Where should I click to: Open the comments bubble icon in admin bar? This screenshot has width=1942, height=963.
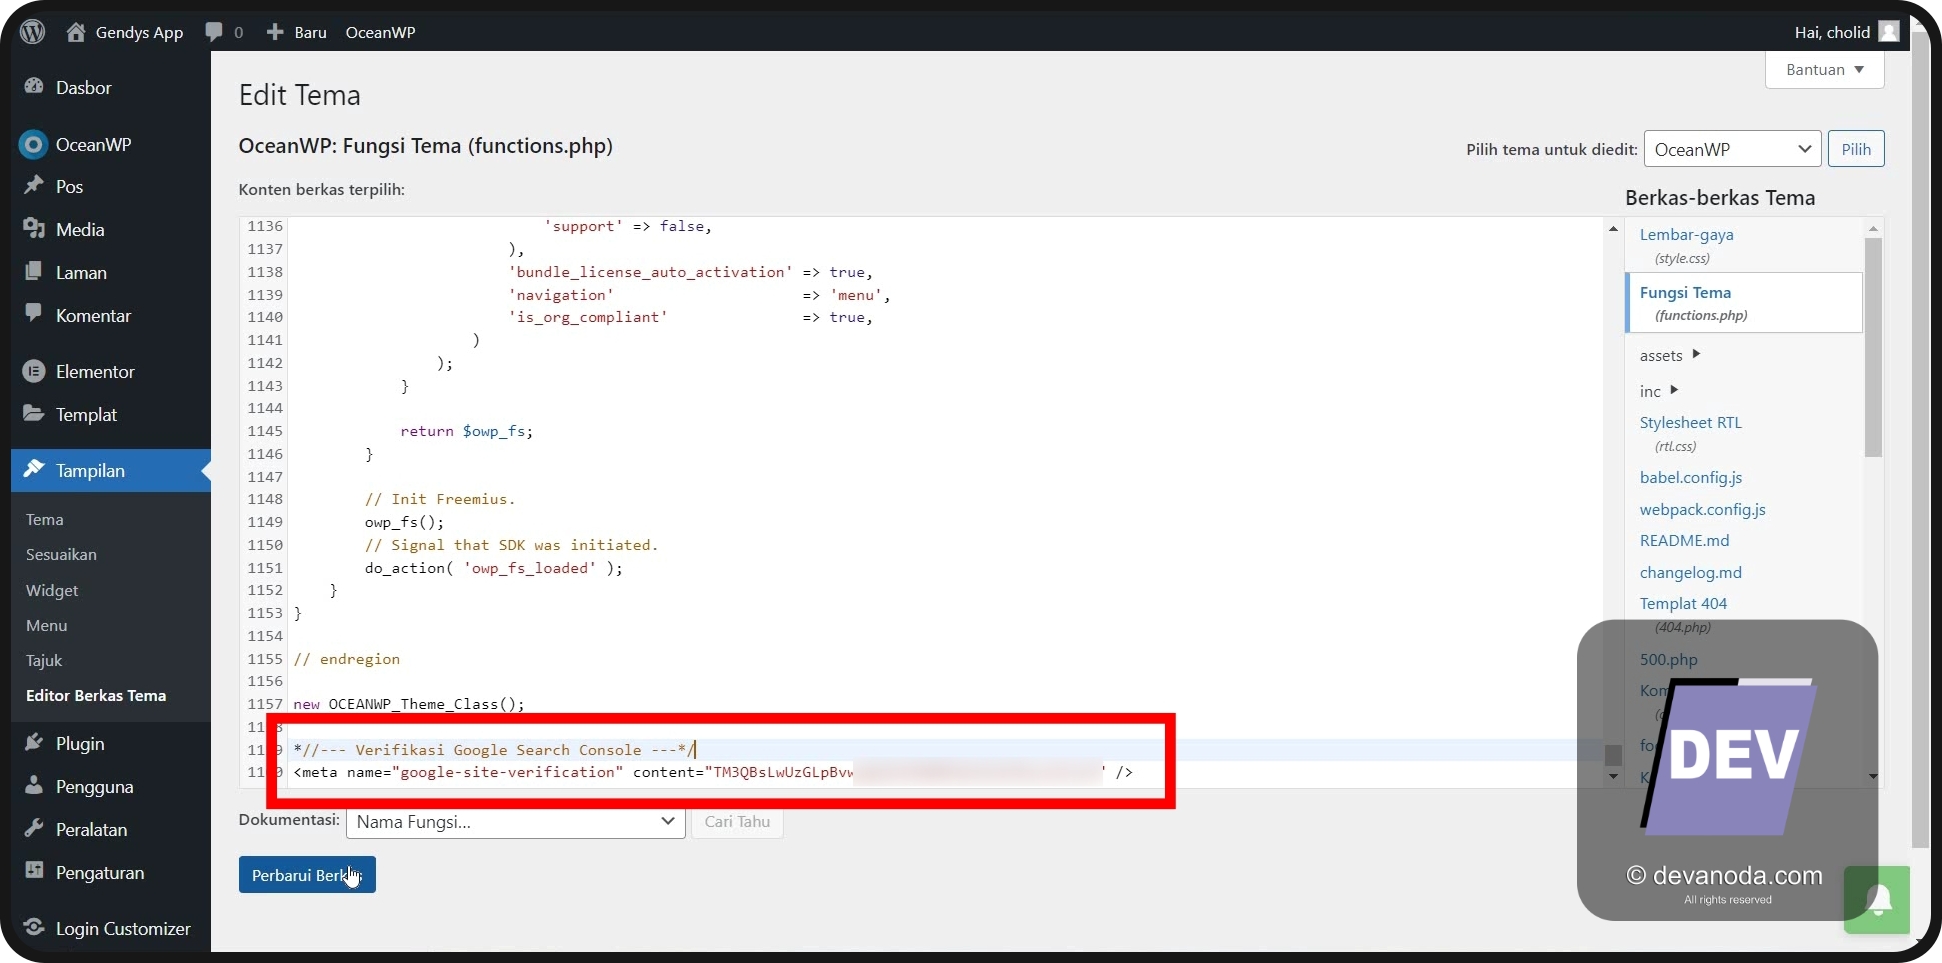point(213,32)
